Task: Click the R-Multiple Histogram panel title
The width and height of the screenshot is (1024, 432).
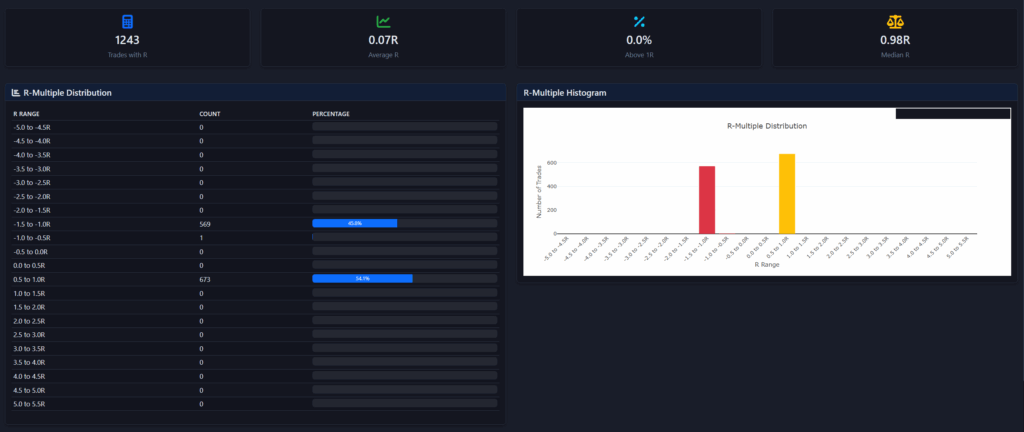Action: click(x=564, y=93)
